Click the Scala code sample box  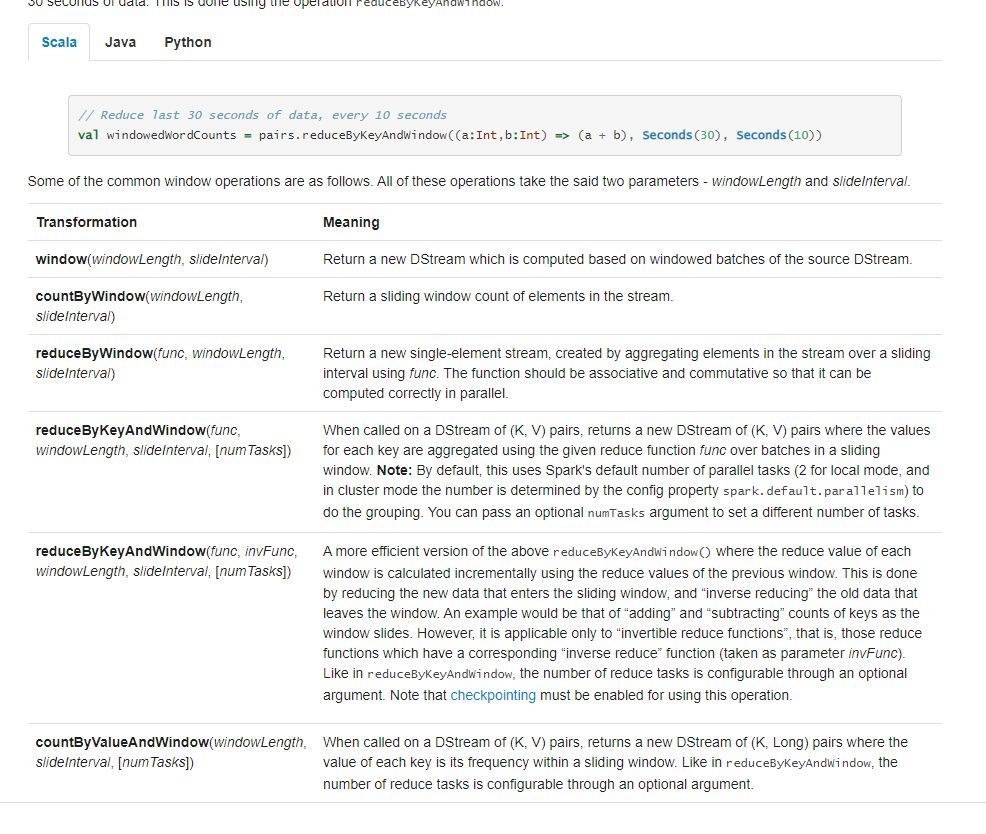point(484,125)
